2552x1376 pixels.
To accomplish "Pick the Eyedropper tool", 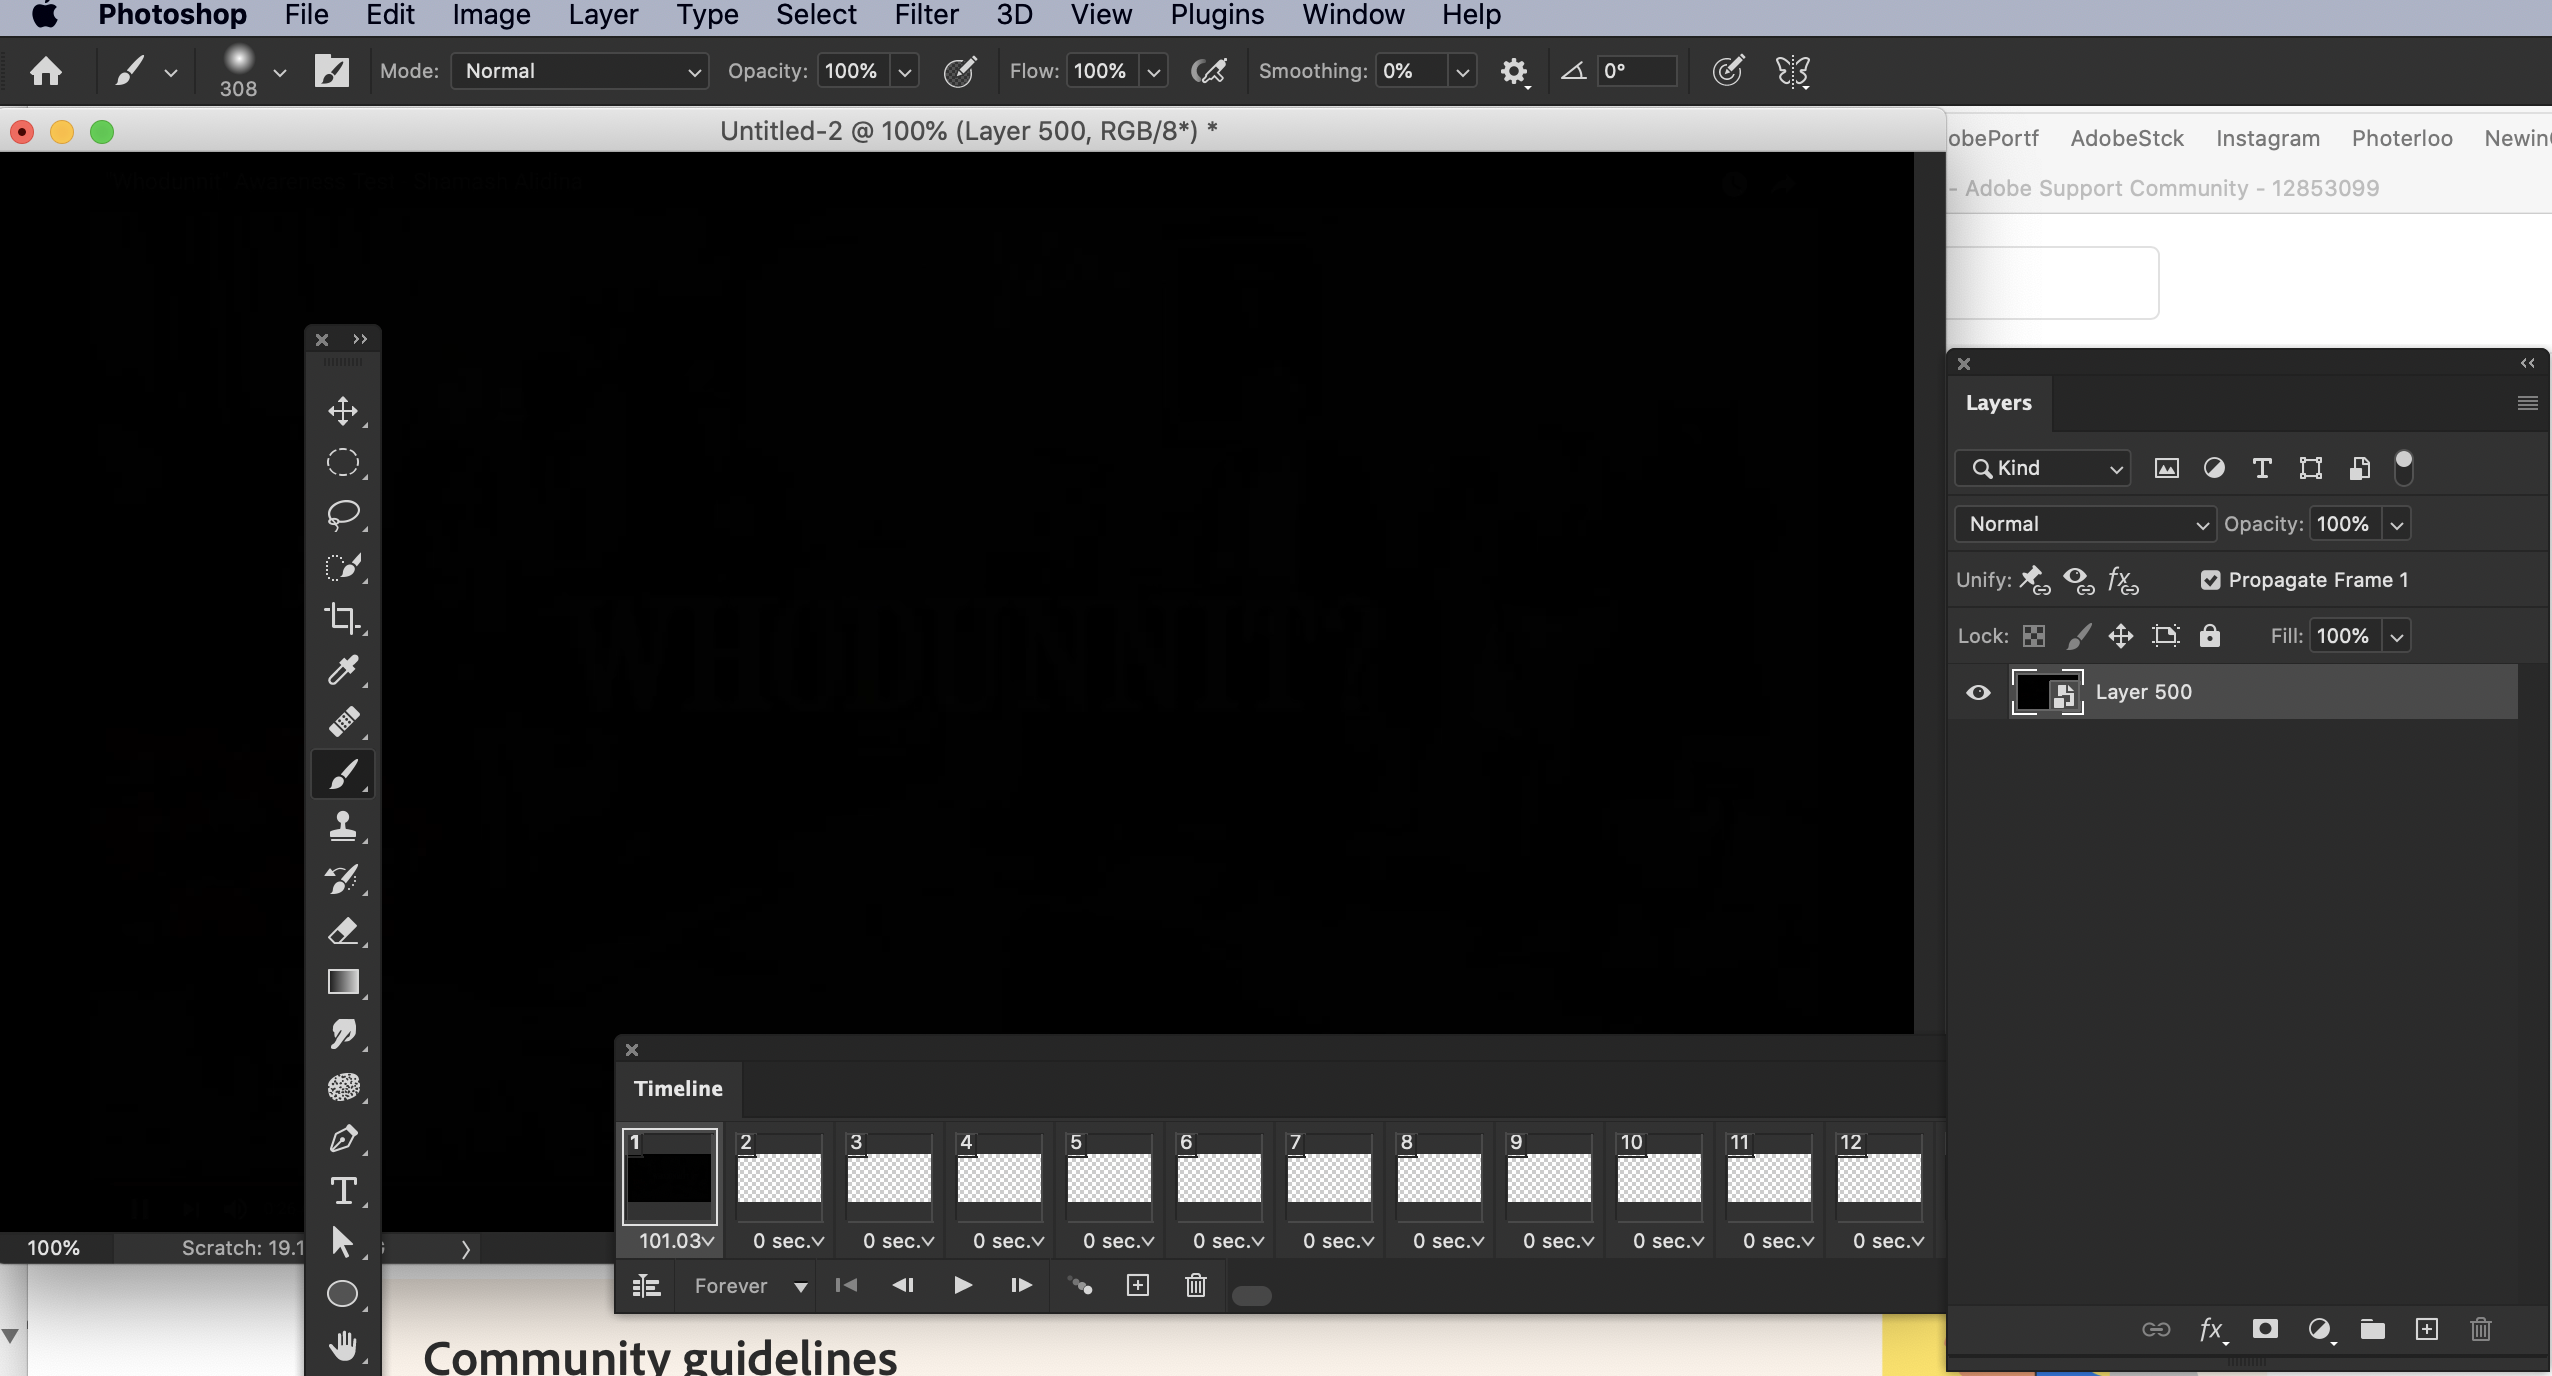I will [343, 670].
